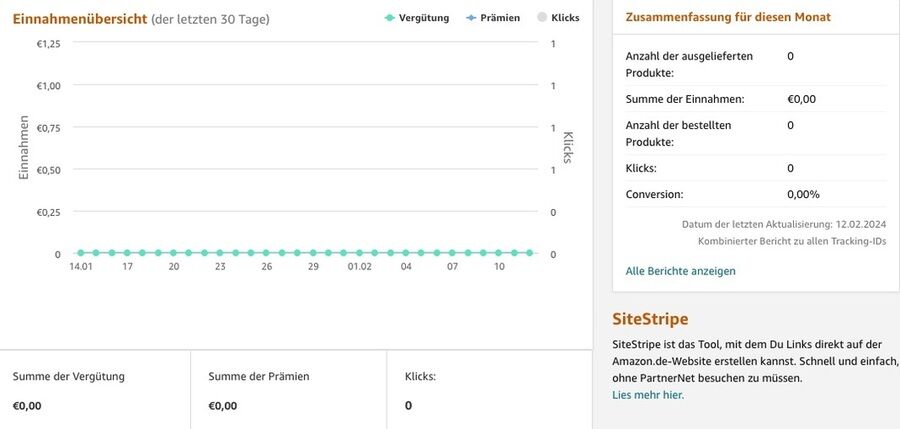
Task: Follow the Lies mehr hier link
Action: [x=648, y=395]
